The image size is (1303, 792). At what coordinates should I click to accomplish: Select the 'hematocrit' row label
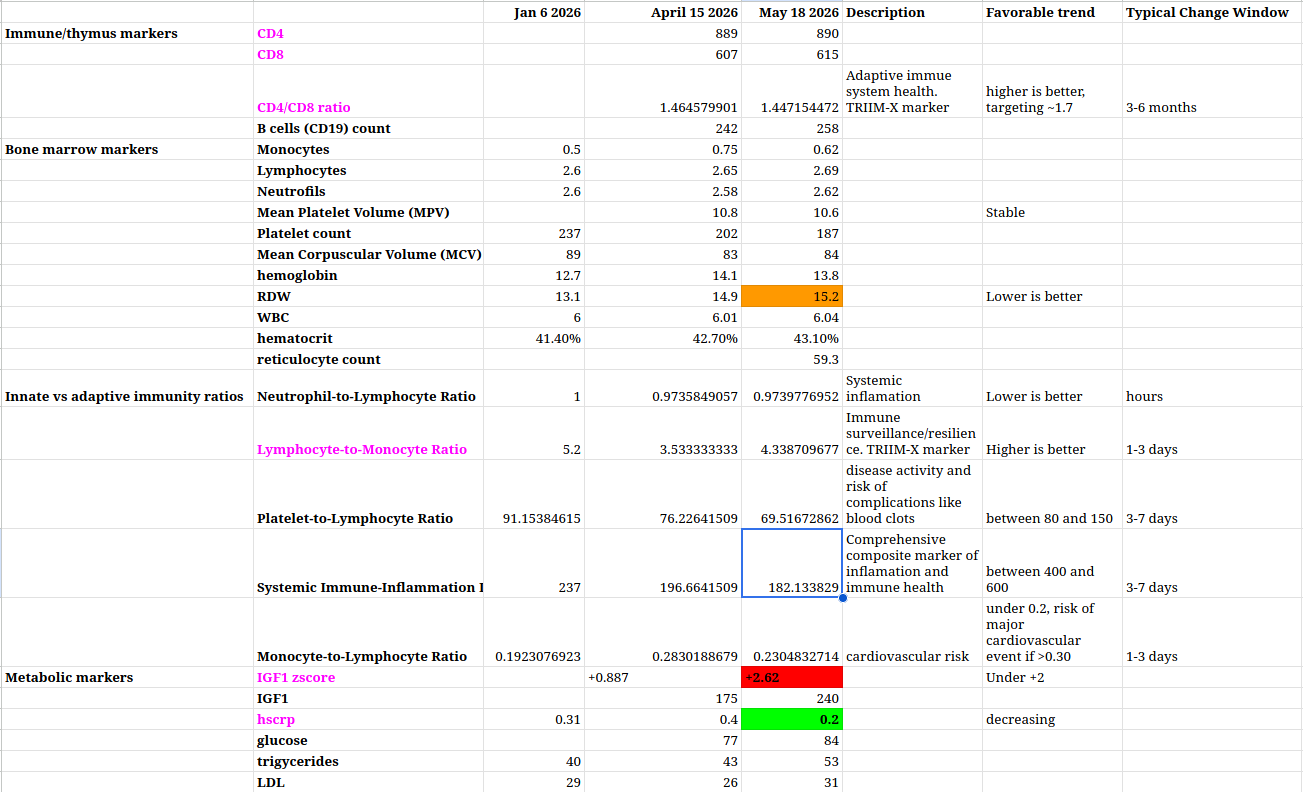[x=368, y=338]
